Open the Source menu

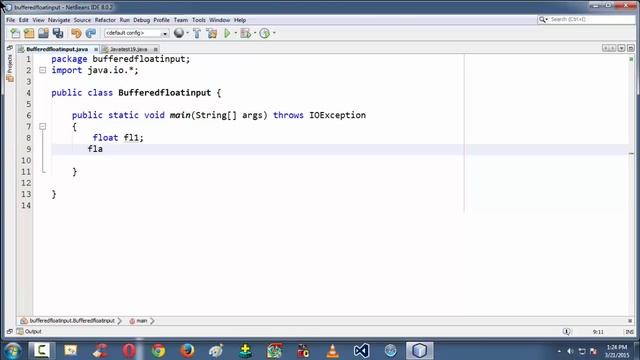point(82,20)
